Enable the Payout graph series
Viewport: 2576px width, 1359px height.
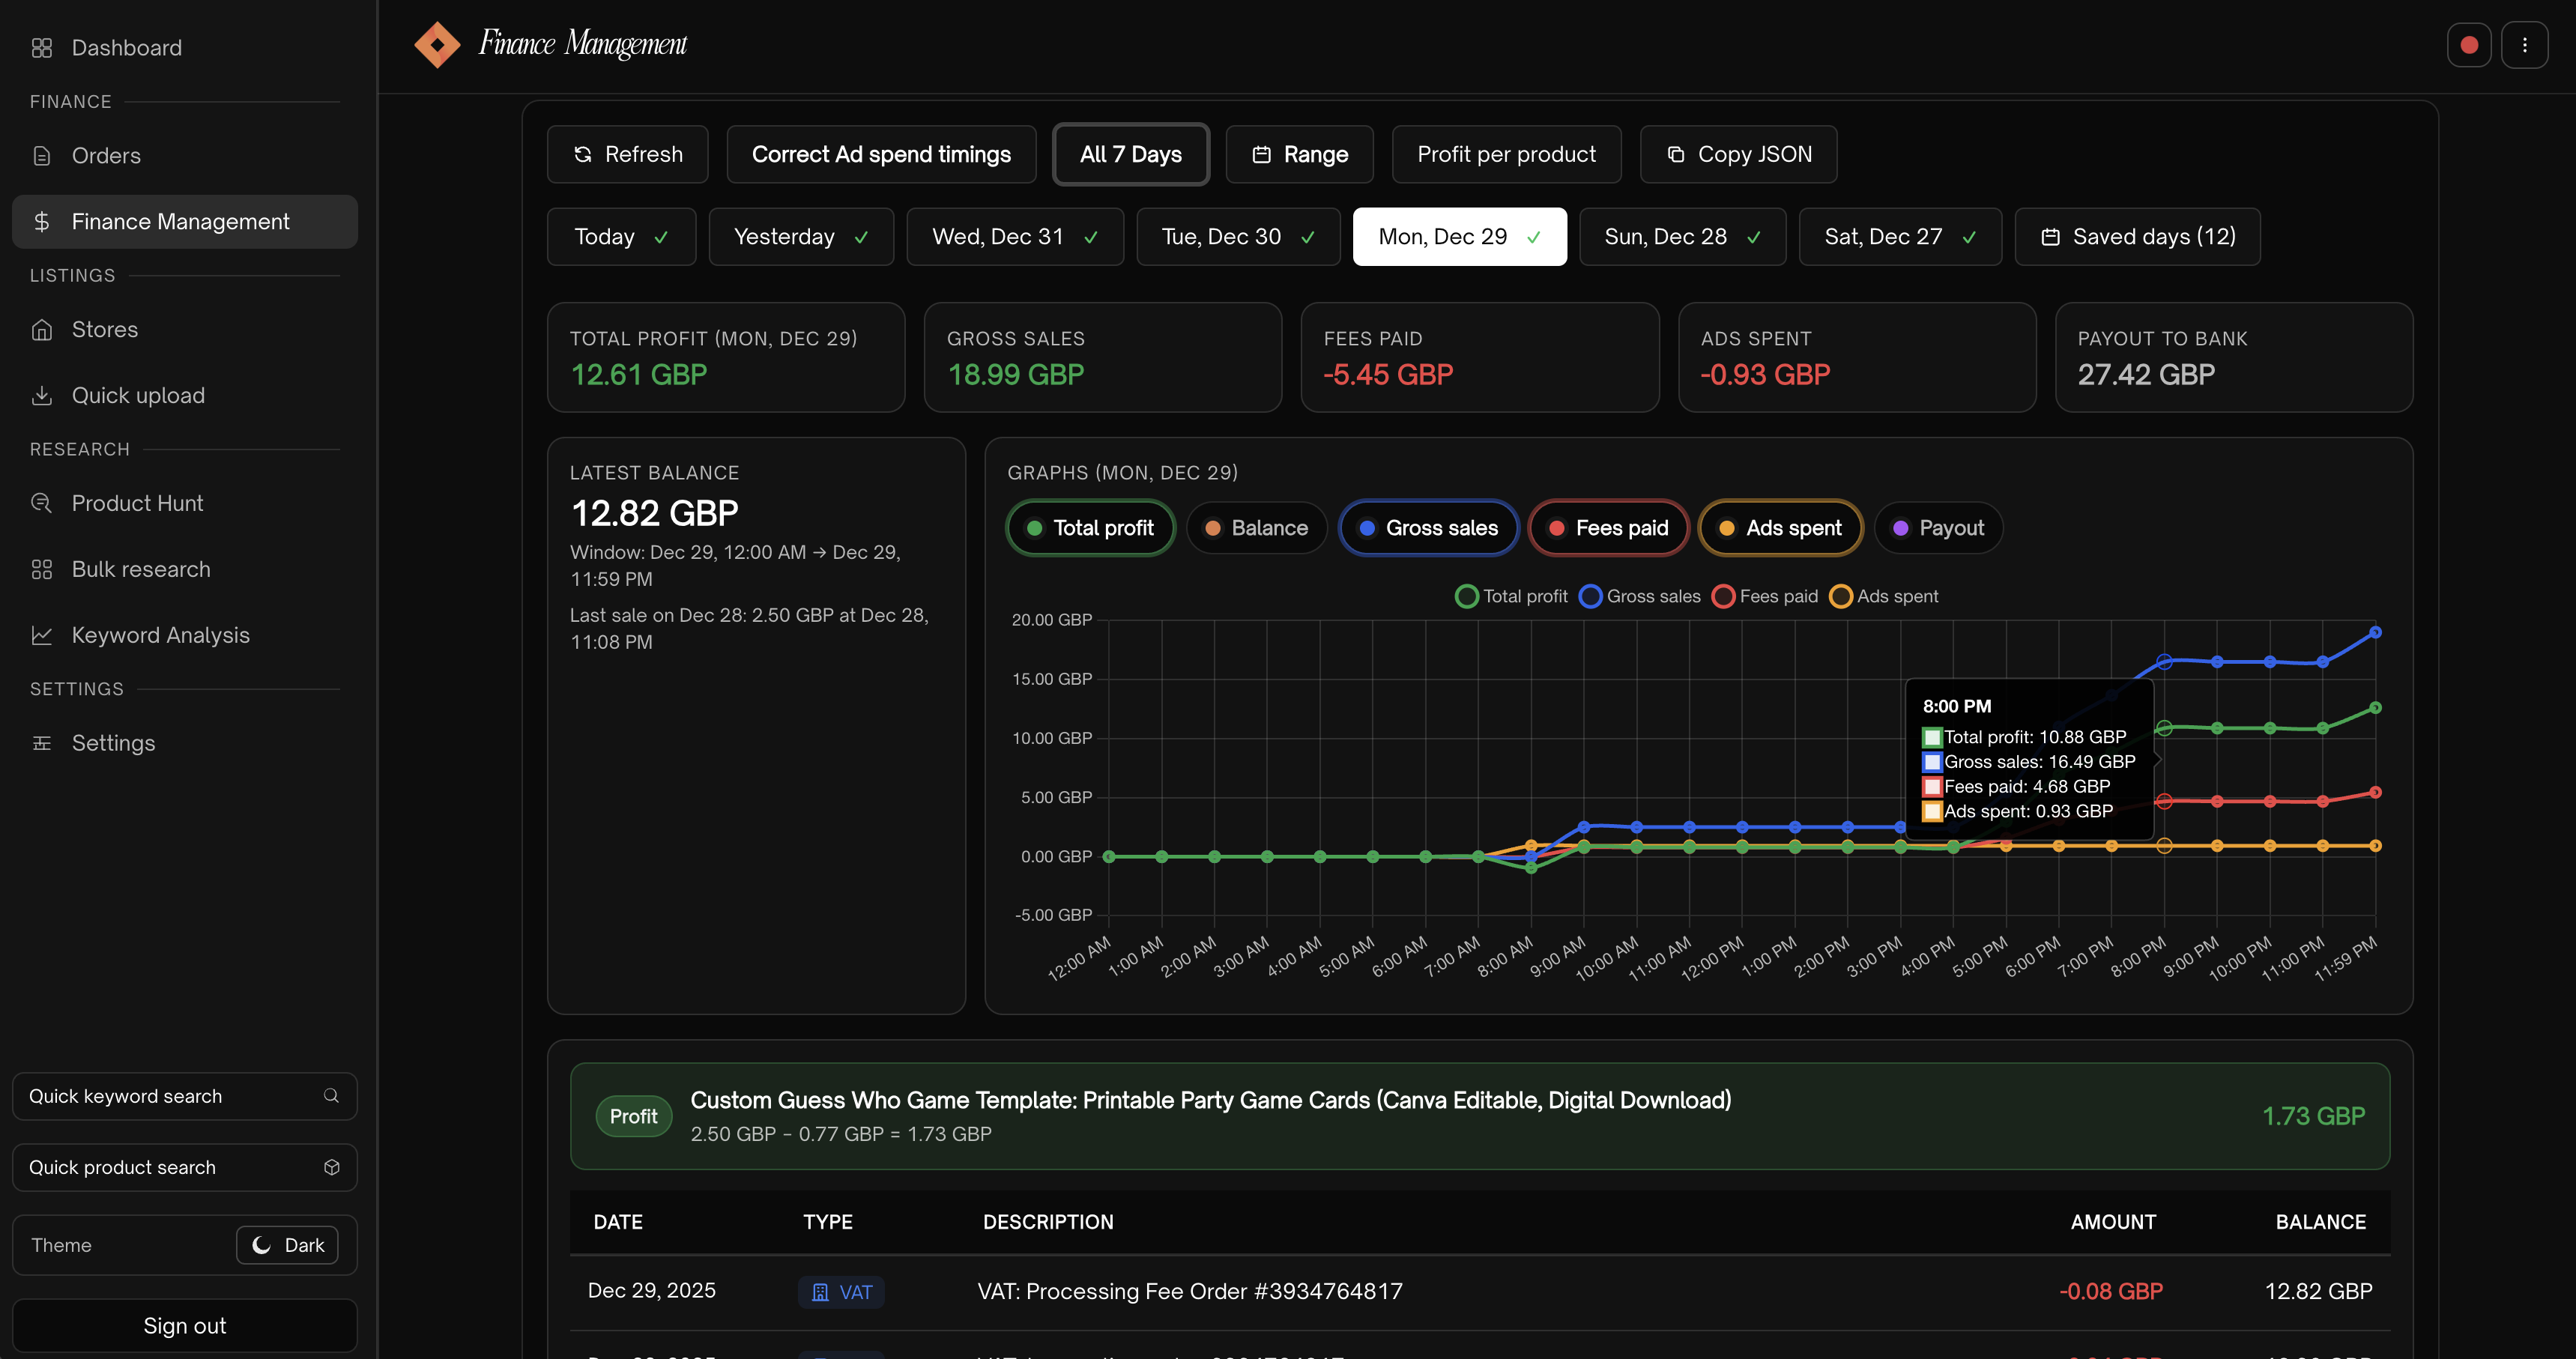click(1937, 527)
